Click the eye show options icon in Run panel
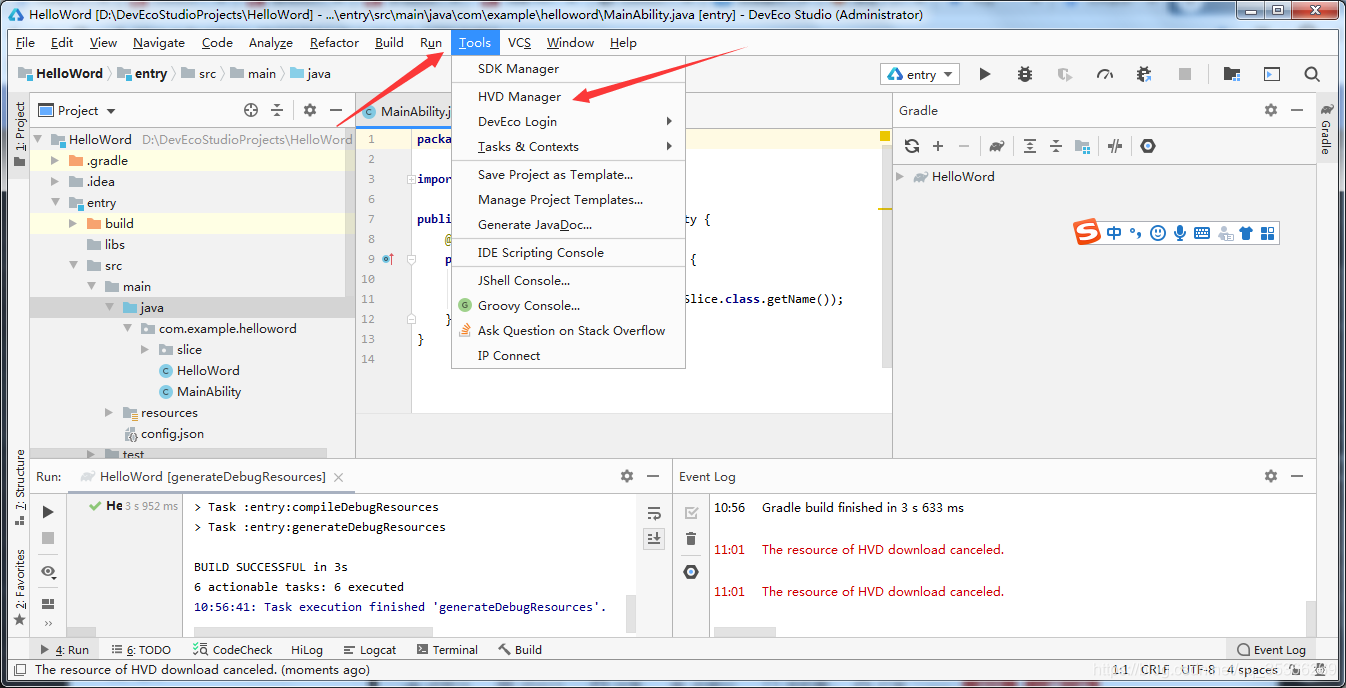1346x688 pixels. click(x=48, y=572)
